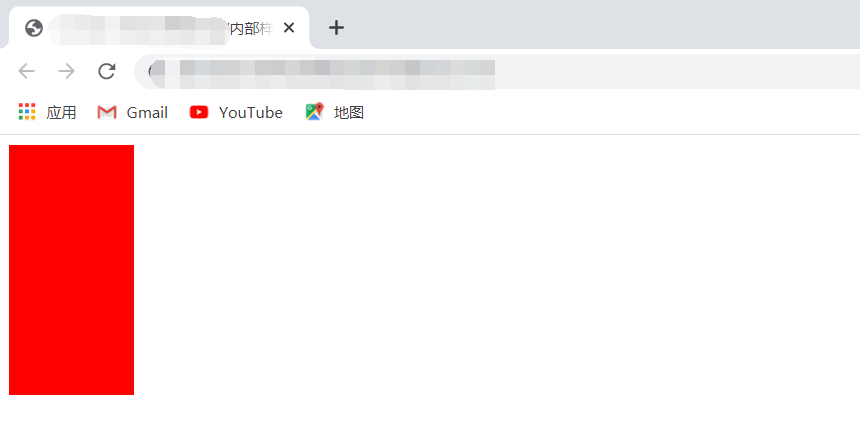Viewport: 860px width, 426px height.
Task: Click the Gmail envelope icon
Action: point(107,112)
